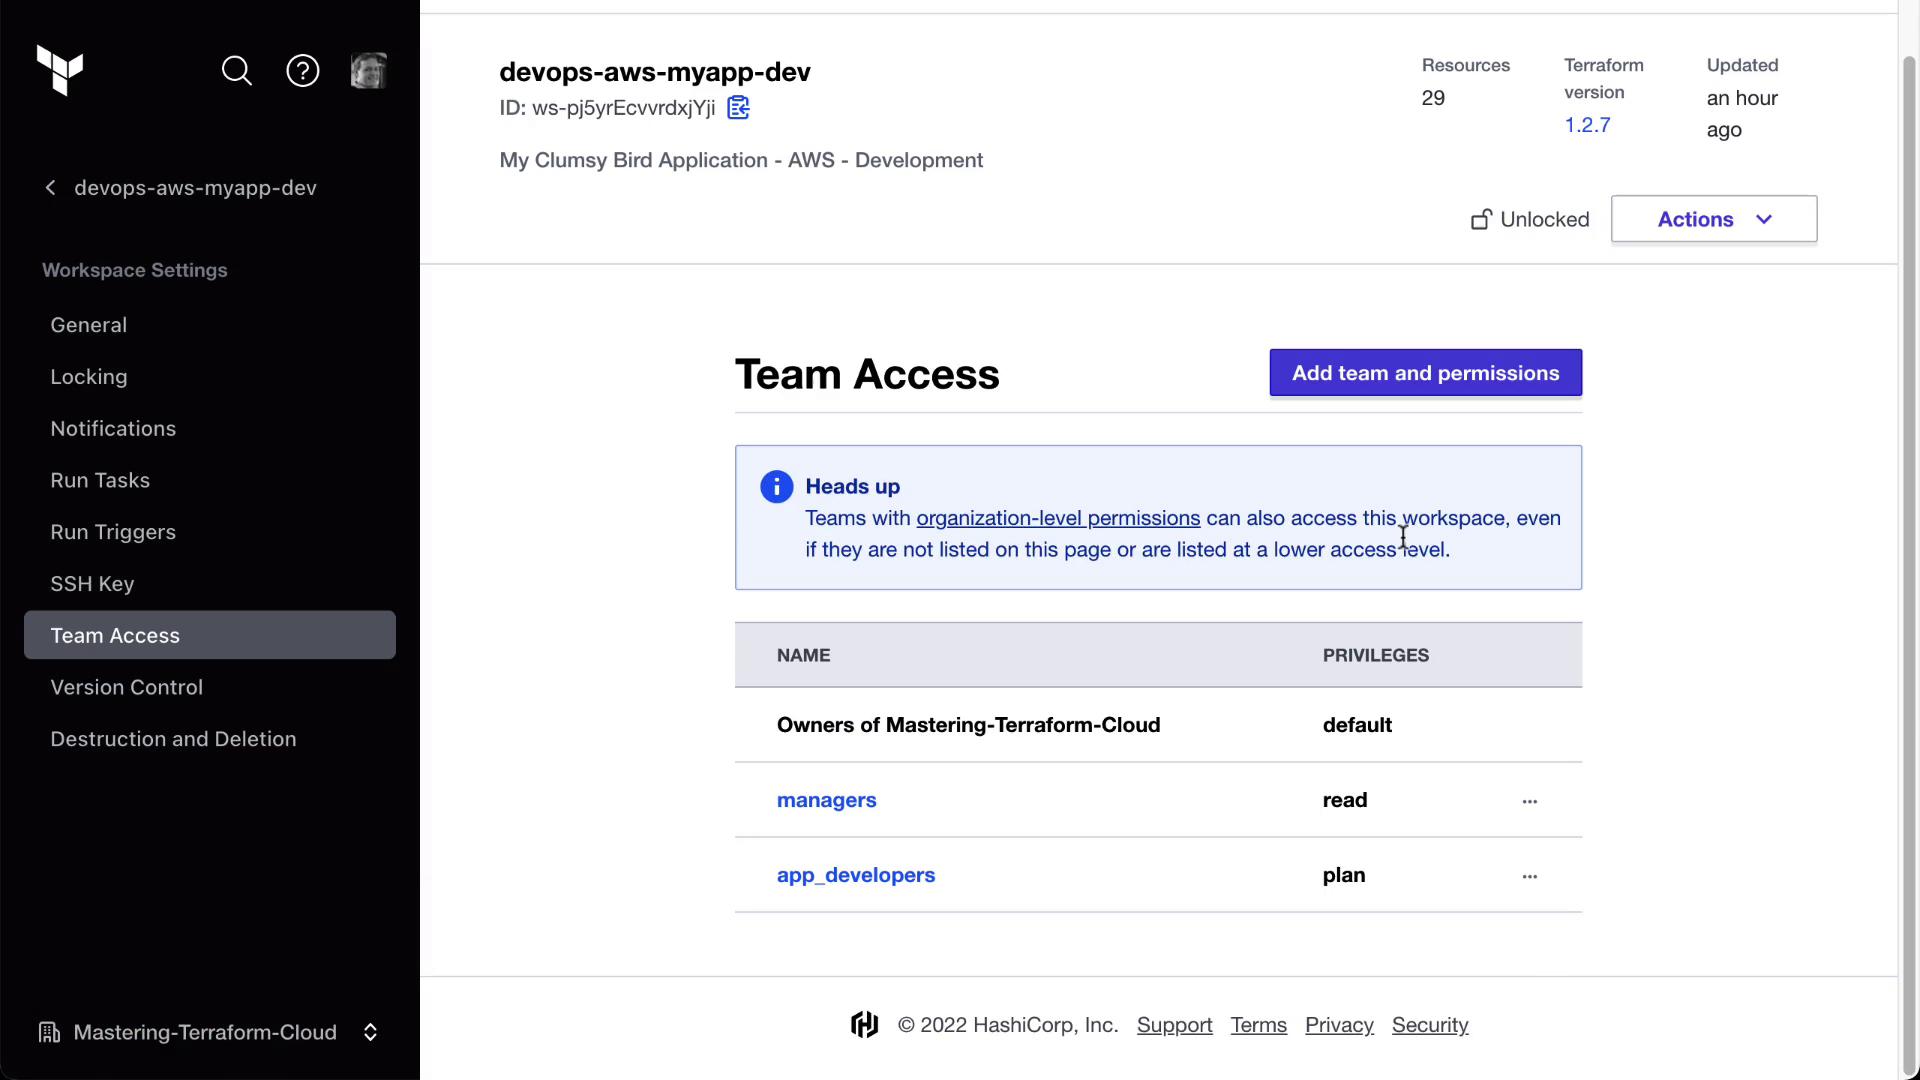The width and height of the screenshot is (1920, 1080).
Task: Click Add team and permissions button
Action: click(x=1425, y=373)
